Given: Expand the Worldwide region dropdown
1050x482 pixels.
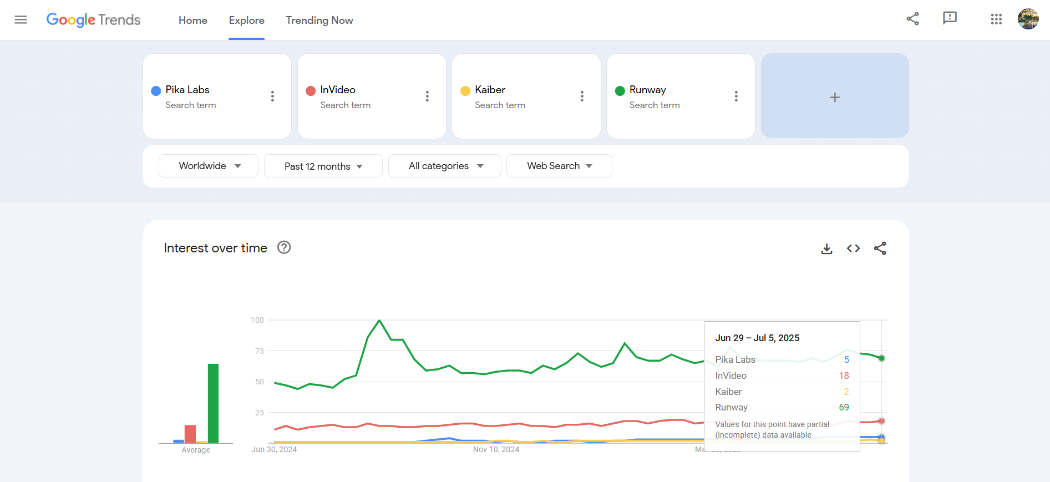Looking at the screenshot, I should click(208, 166).
